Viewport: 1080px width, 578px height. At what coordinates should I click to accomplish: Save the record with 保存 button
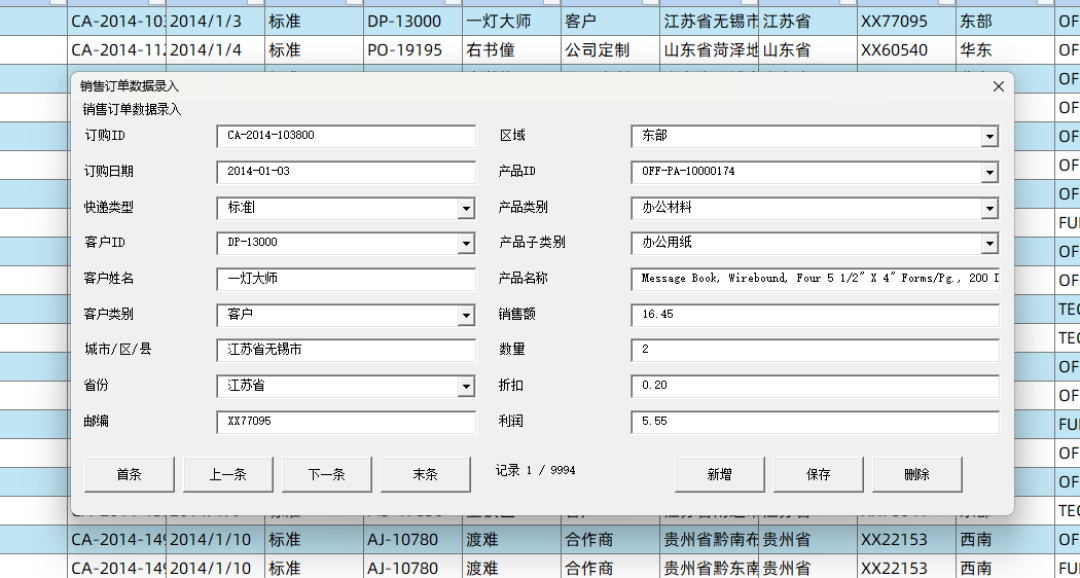pyautogui.click(x=818, y=474)
